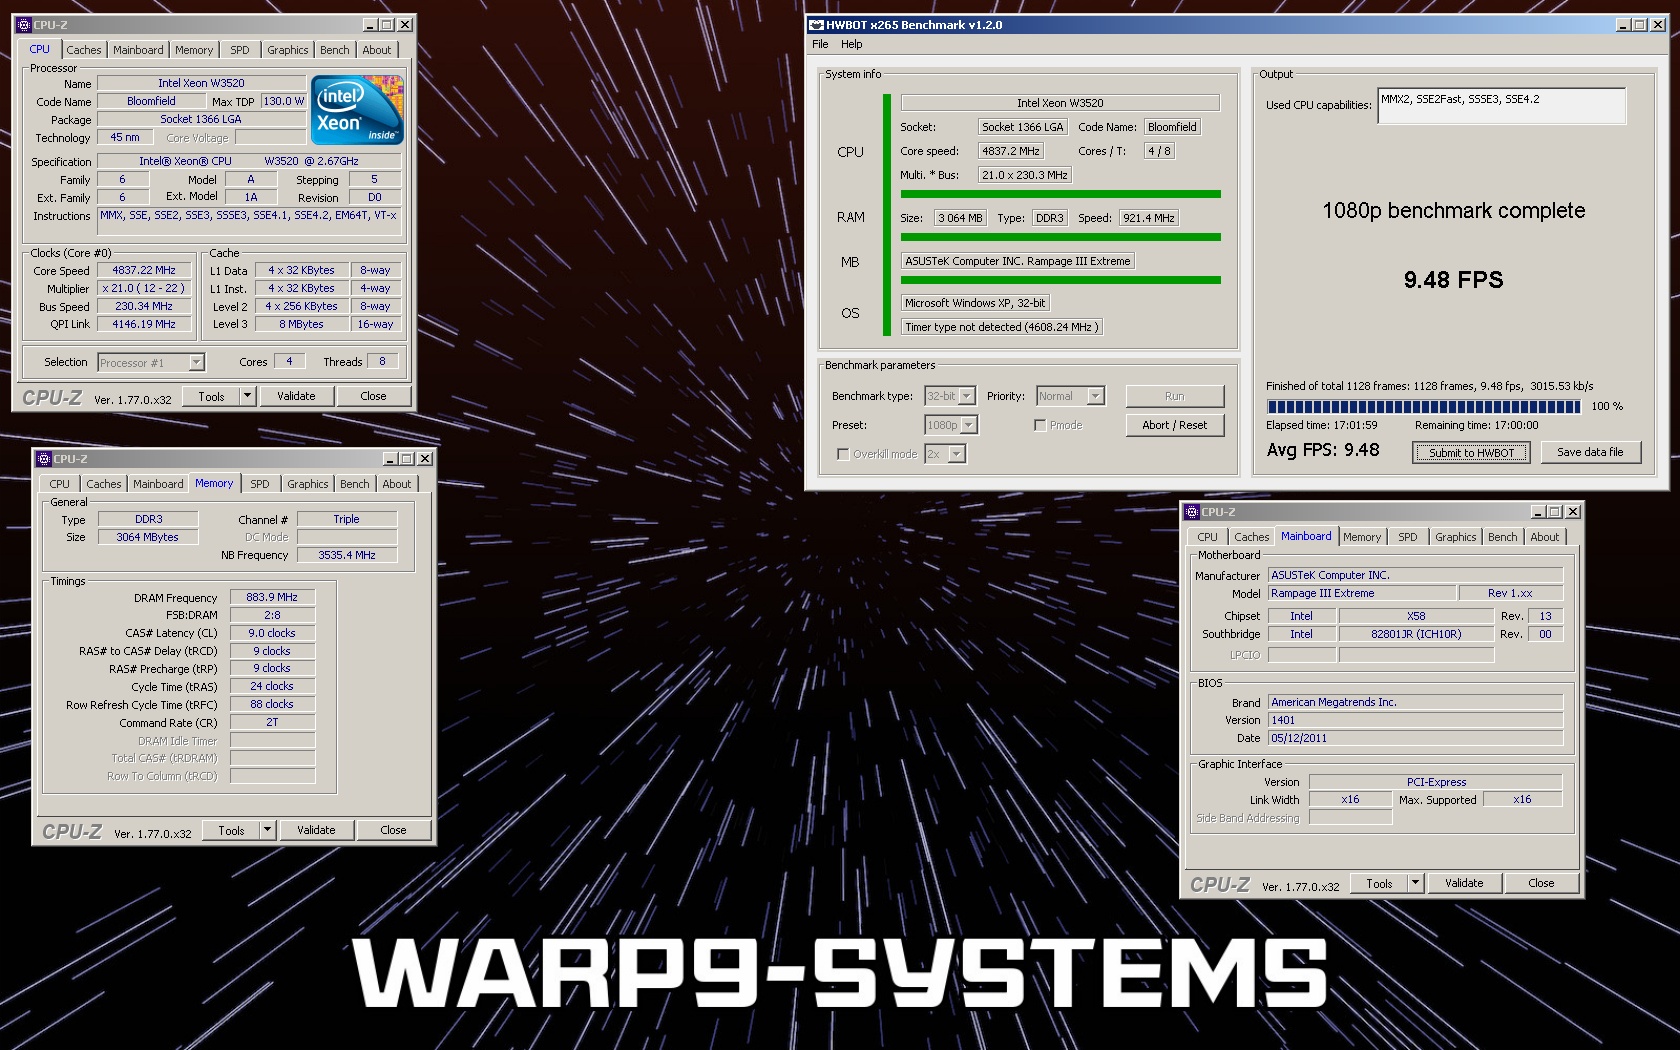Click the RAM Speed 921.4 MHz field
The width and height of the screenshot is (1680, 1050).
[x=1149, y=218]
